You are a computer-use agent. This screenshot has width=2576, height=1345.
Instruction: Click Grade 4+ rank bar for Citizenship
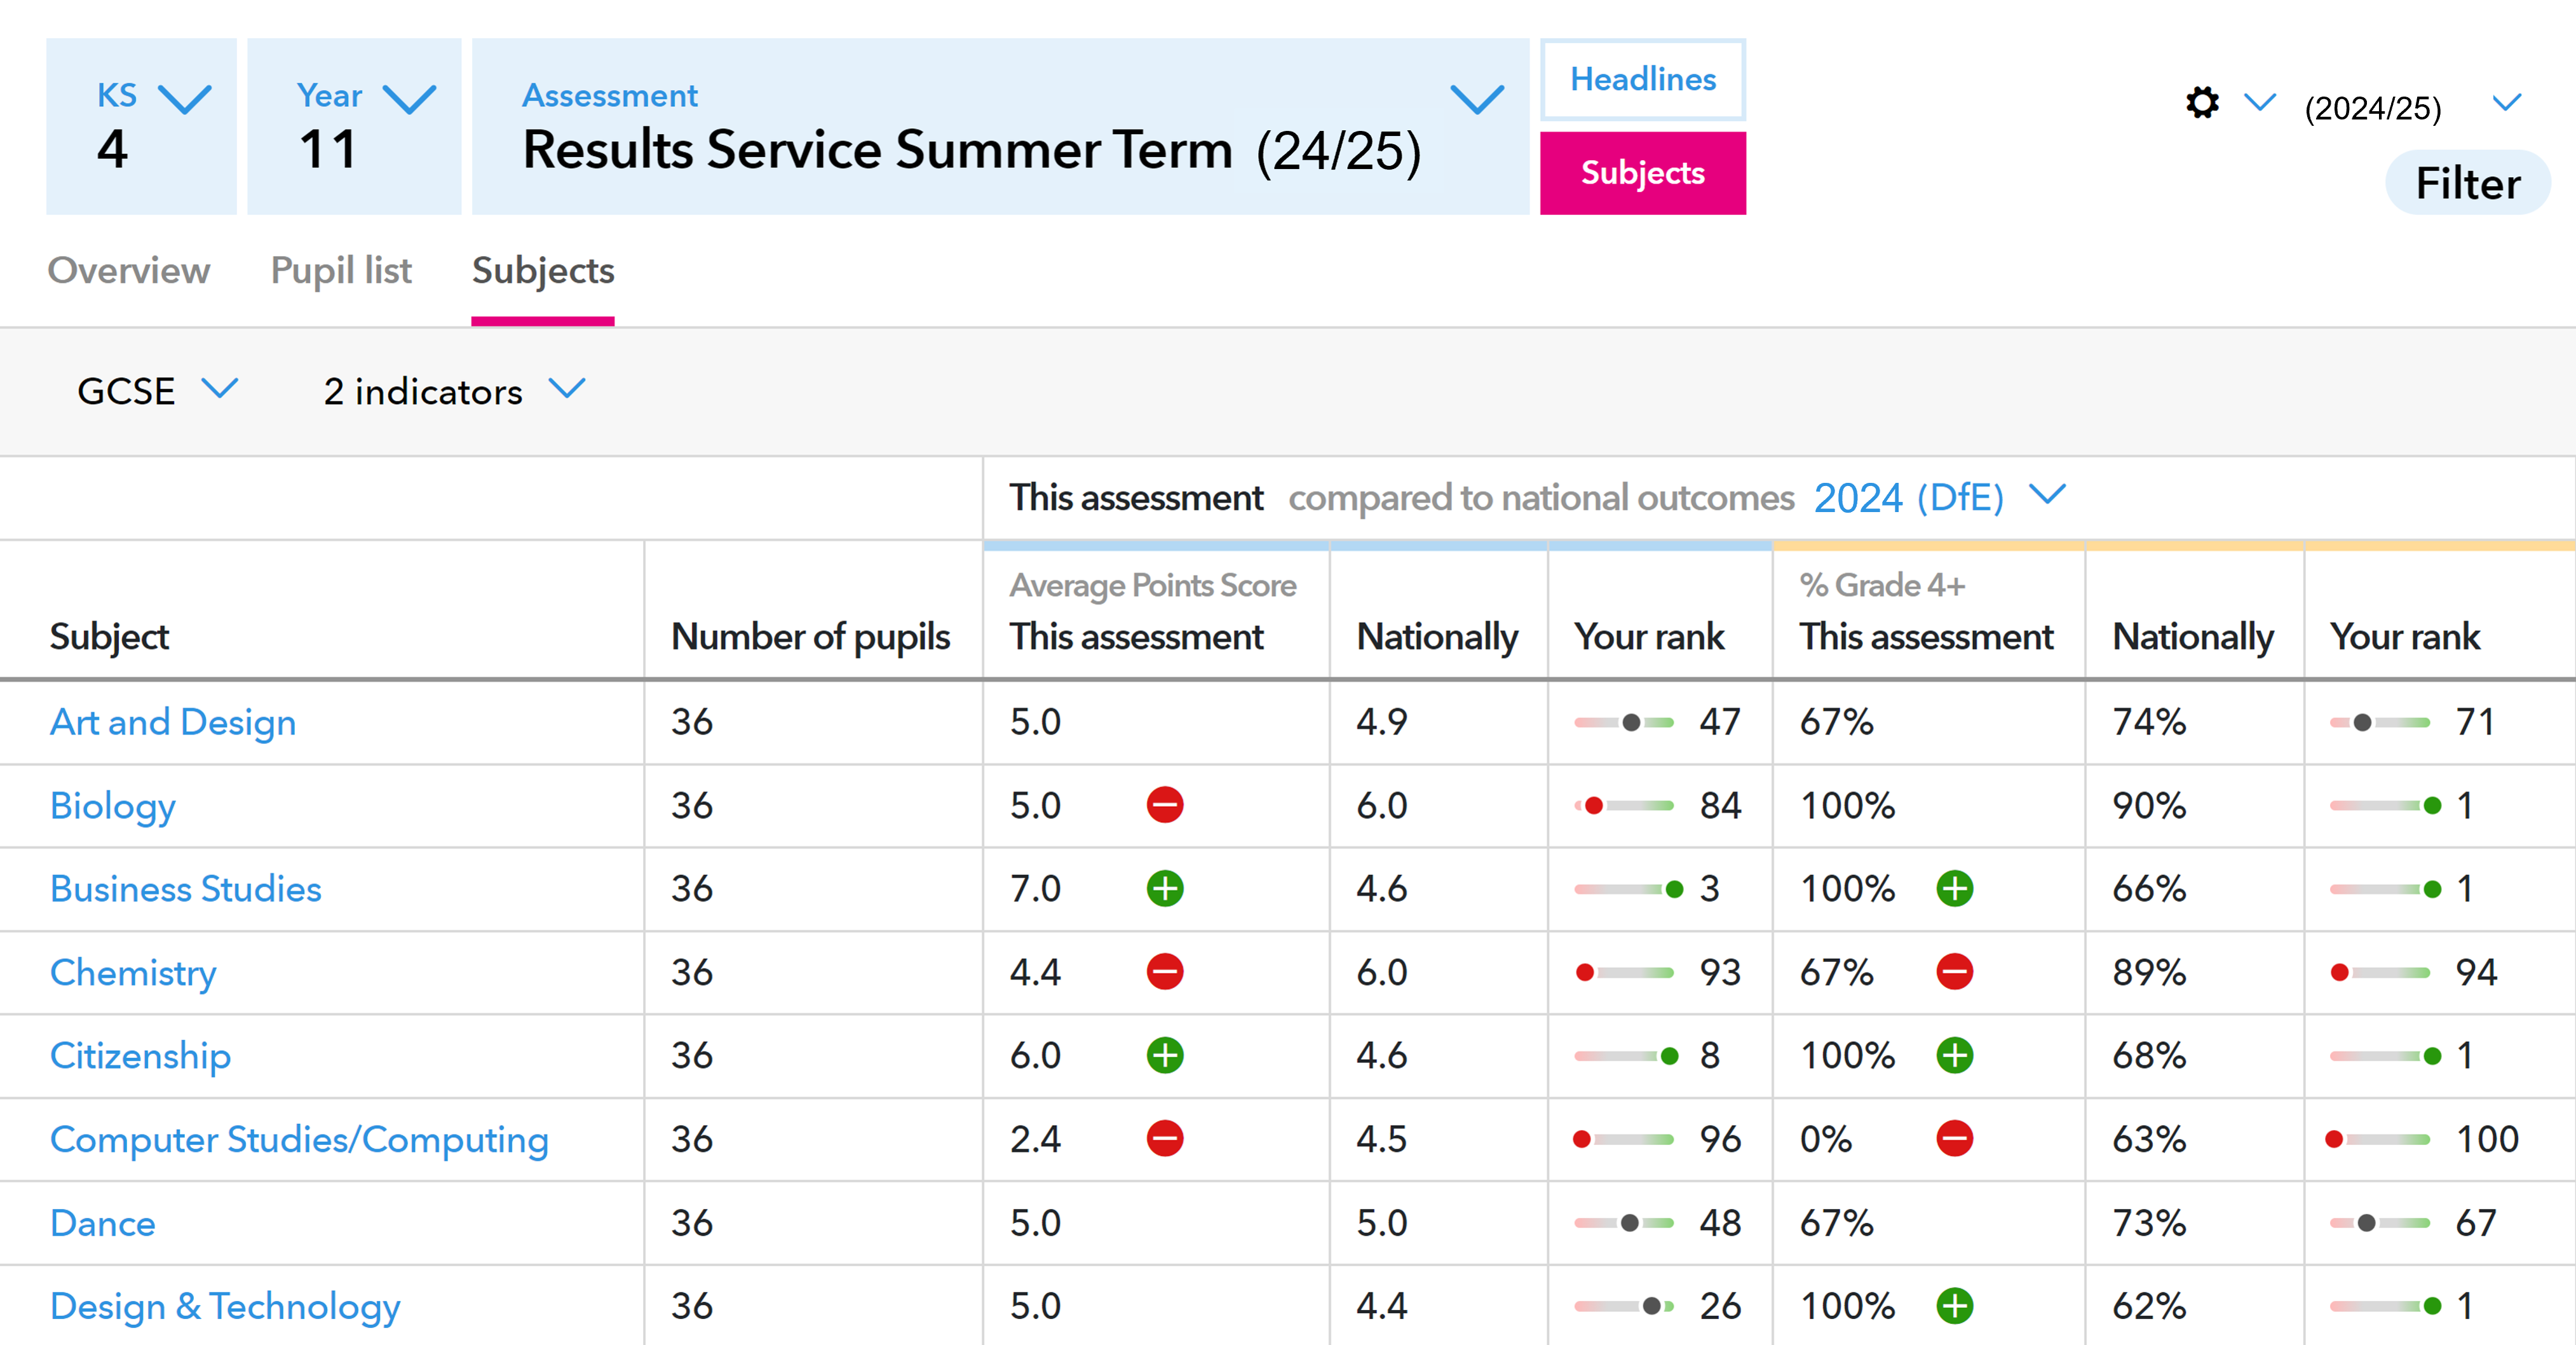click(x=2386, y=1055)
